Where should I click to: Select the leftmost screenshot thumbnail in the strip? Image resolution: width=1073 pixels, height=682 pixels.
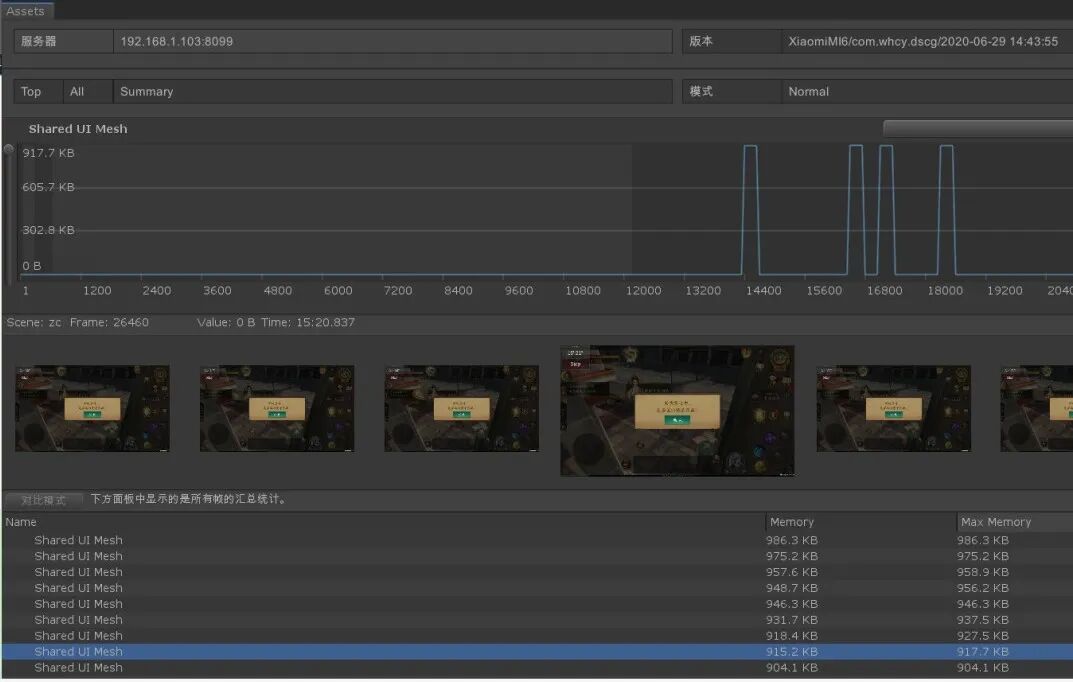tap(92, 408)
